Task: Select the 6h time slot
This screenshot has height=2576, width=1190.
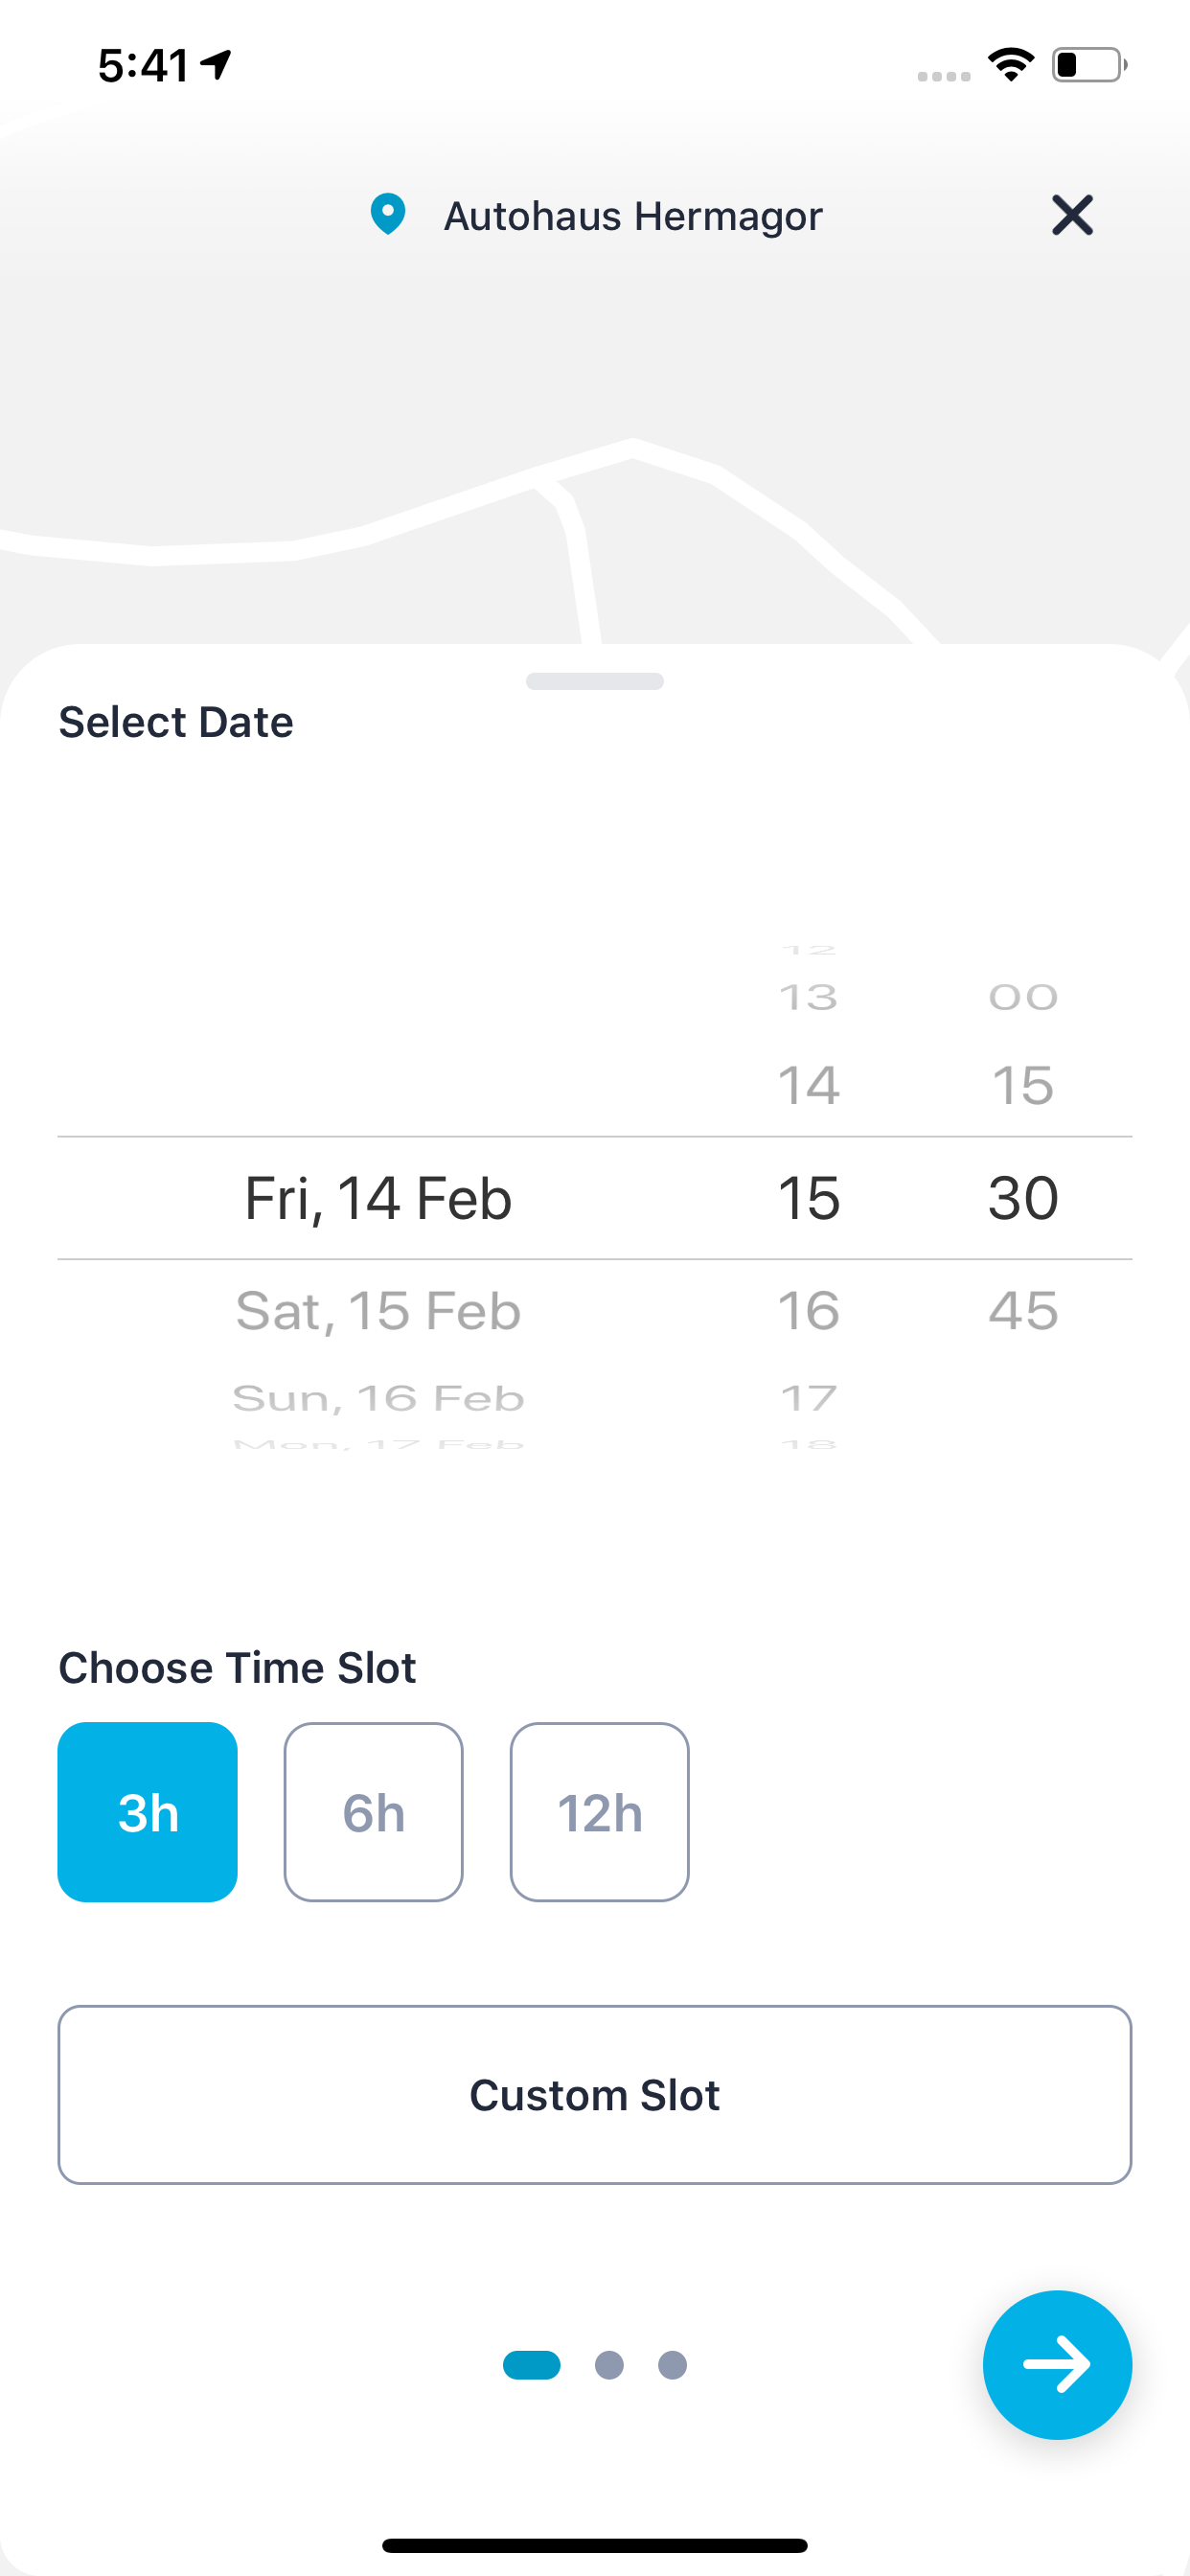Action: [373, 1811]
